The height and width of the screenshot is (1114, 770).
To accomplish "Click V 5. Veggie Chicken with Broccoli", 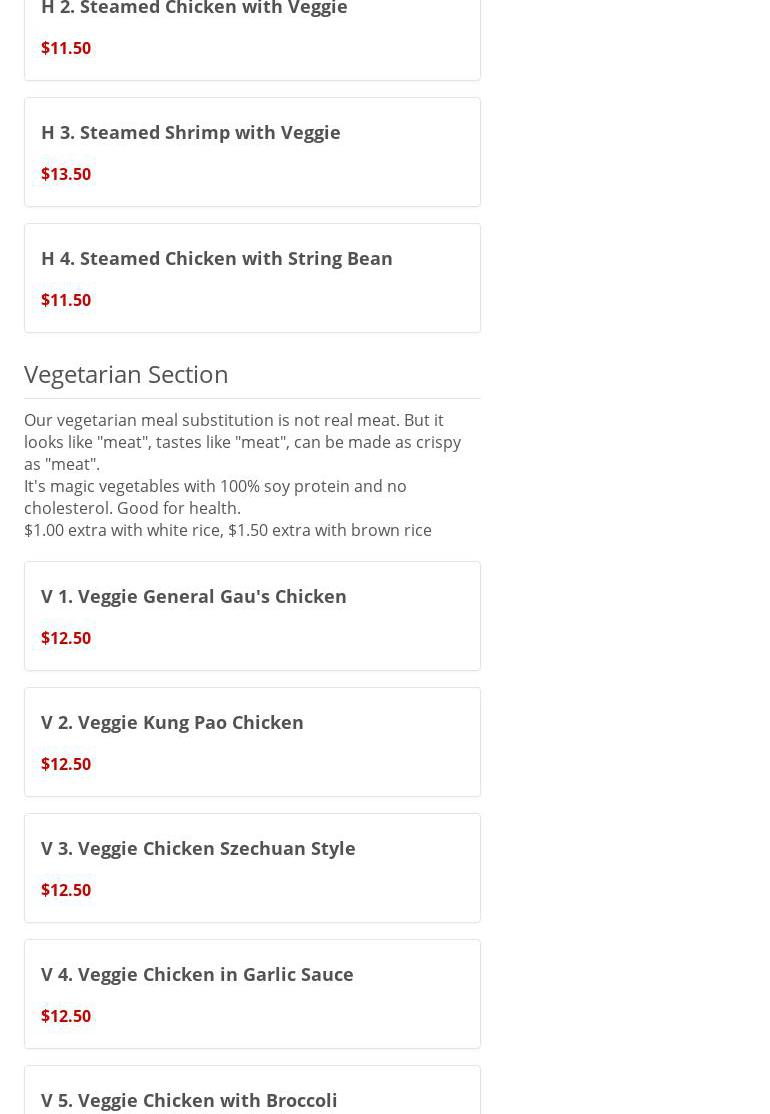I will point(189,1100).
